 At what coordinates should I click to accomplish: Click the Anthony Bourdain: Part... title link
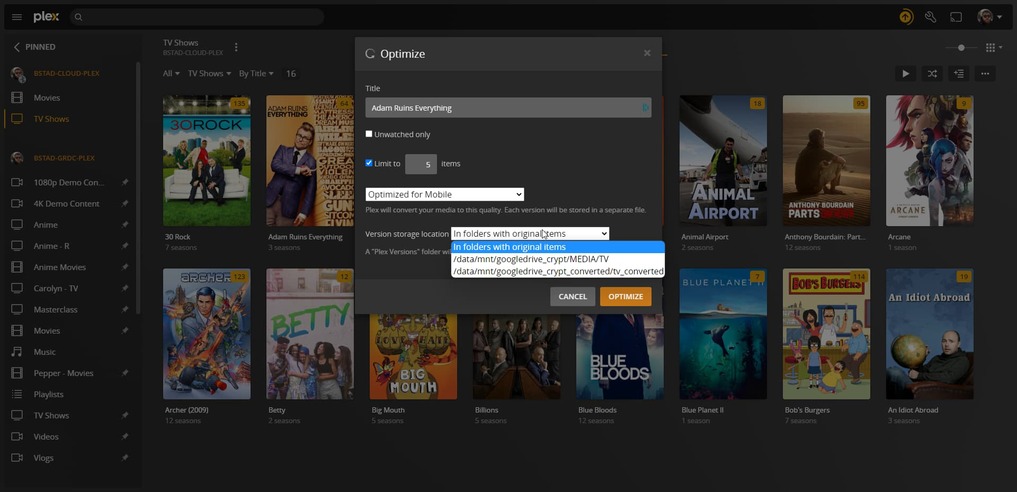(824, 237)
